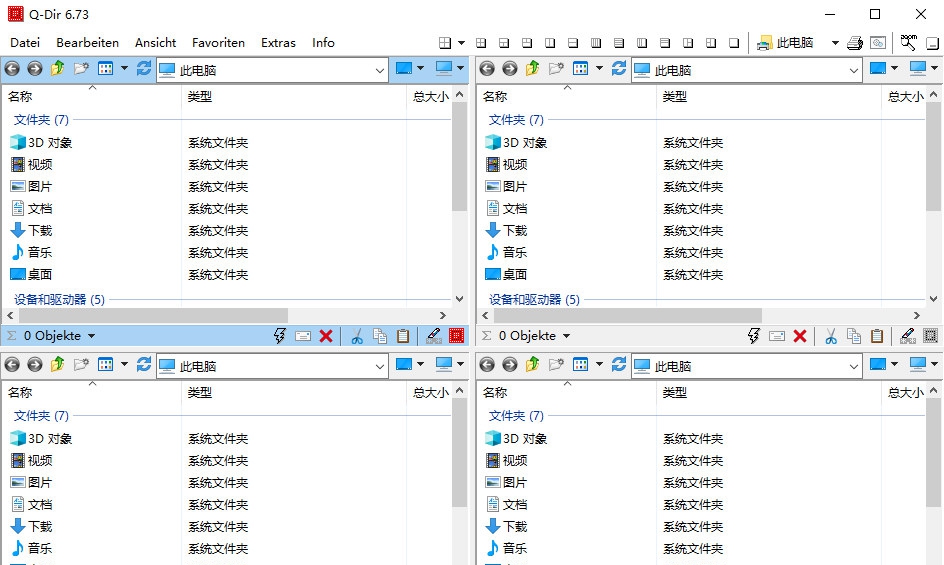Click the printer icon in main toolbar
The height and width of the screenshot is (565, 944).
pyautogui.click(x=855, y=43)
